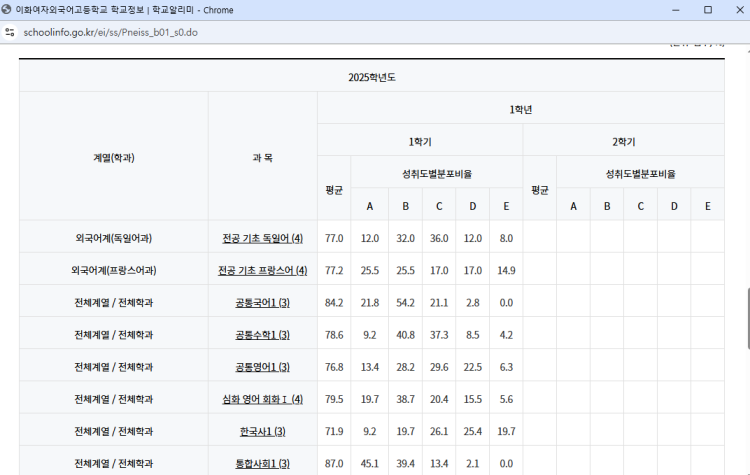The height and width of the screenshot is (475, 750).
Task: Open site information icon in address bar
Action: tap(11, 32)
